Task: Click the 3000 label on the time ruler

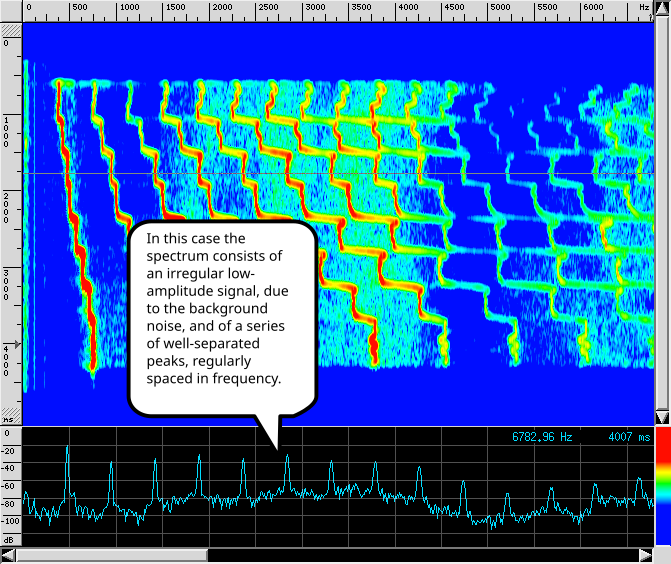Action: point(6,285)
